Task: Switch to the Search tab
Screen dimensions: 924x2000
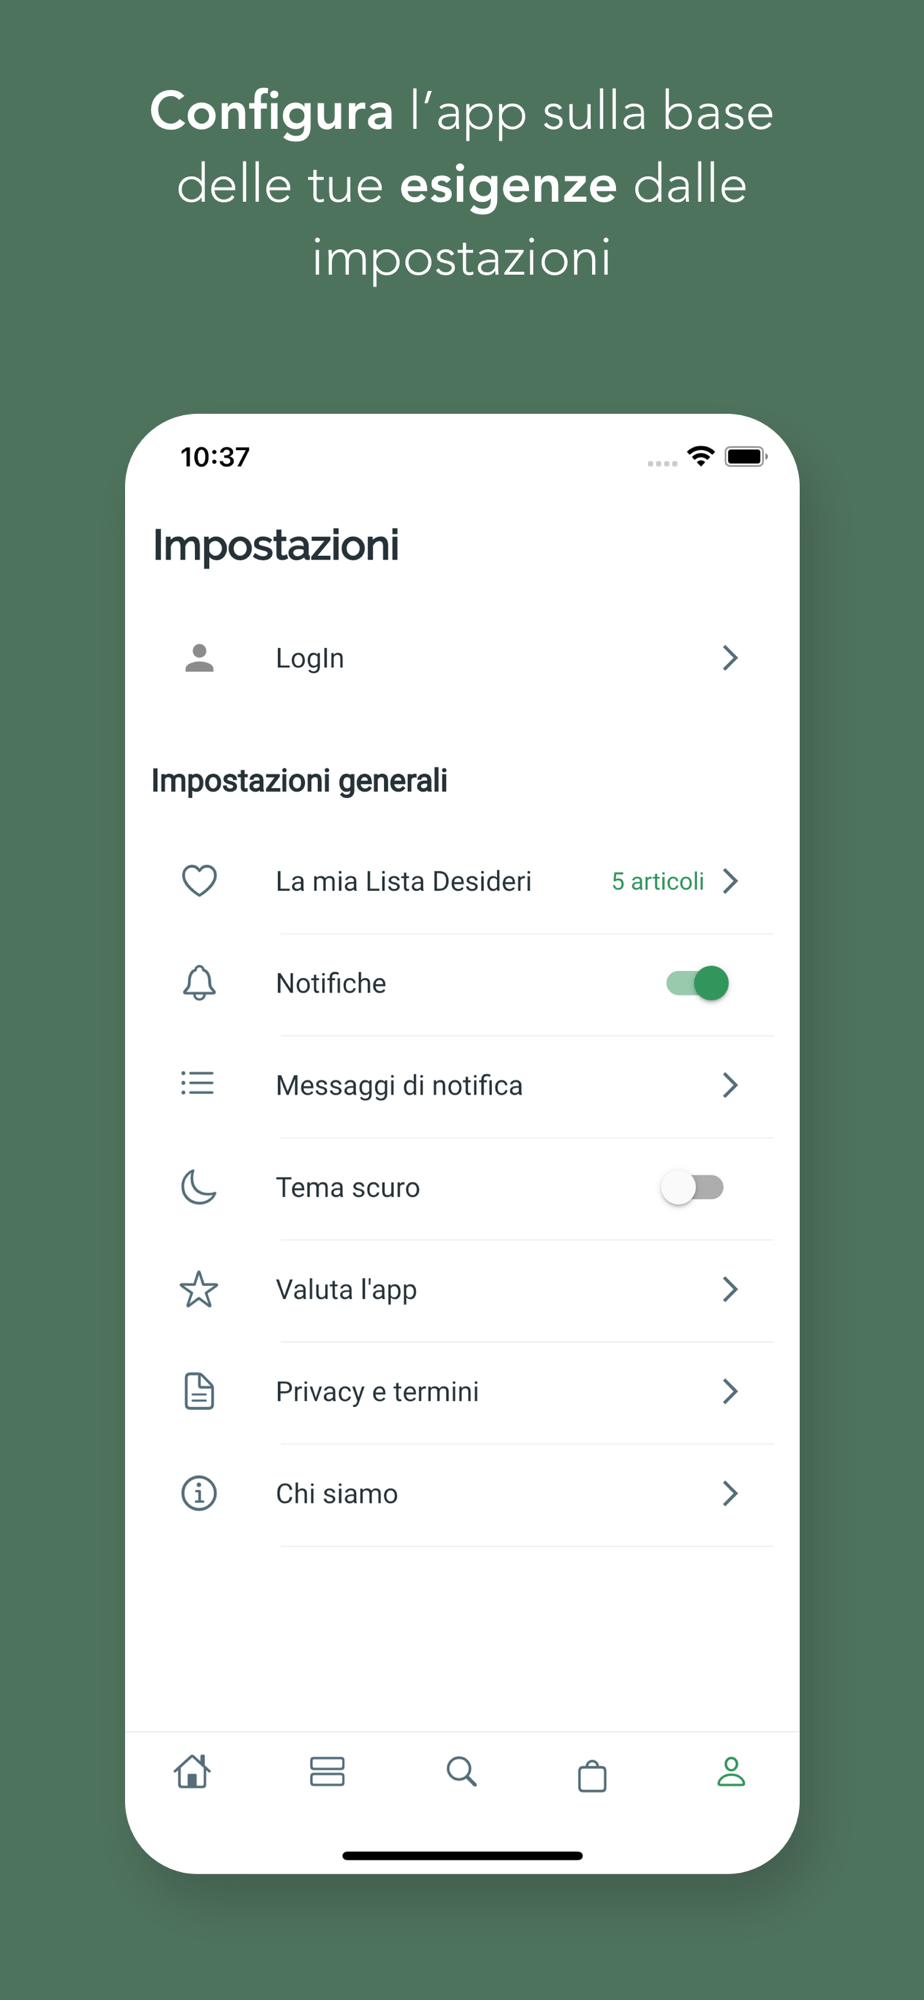Action: point(461,1771)
